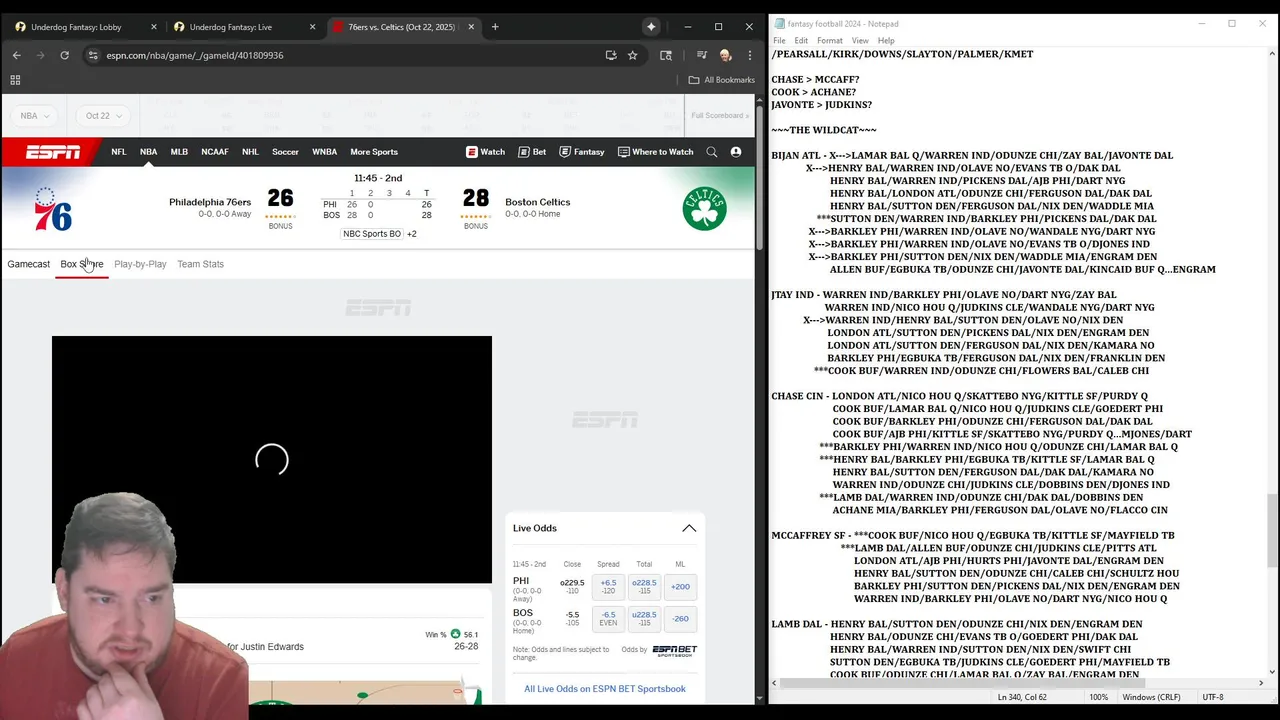This screenshot has height=720, width=1280.
Task: Select Soccer in ESPN navigation
Action: pos(285,152)
